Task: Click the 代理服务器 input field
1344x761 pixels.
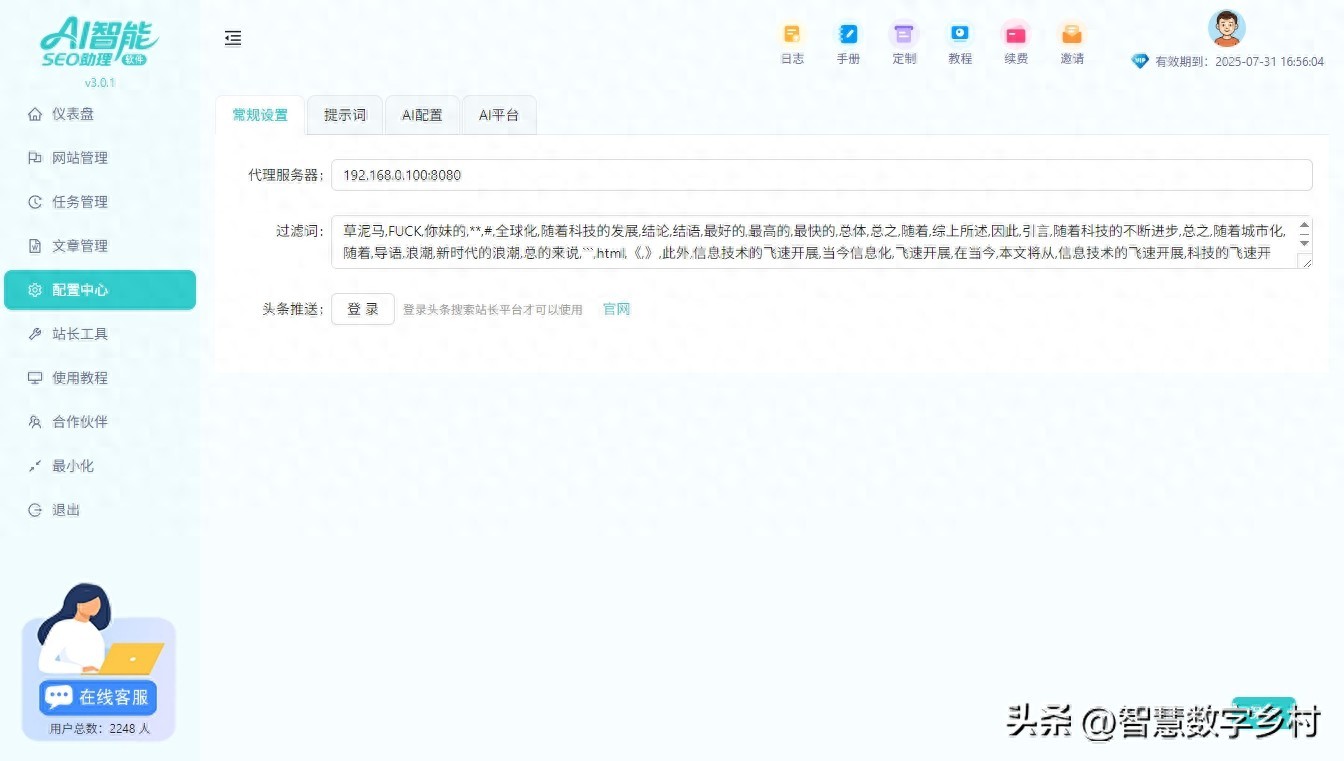Action: click(820, 175)
